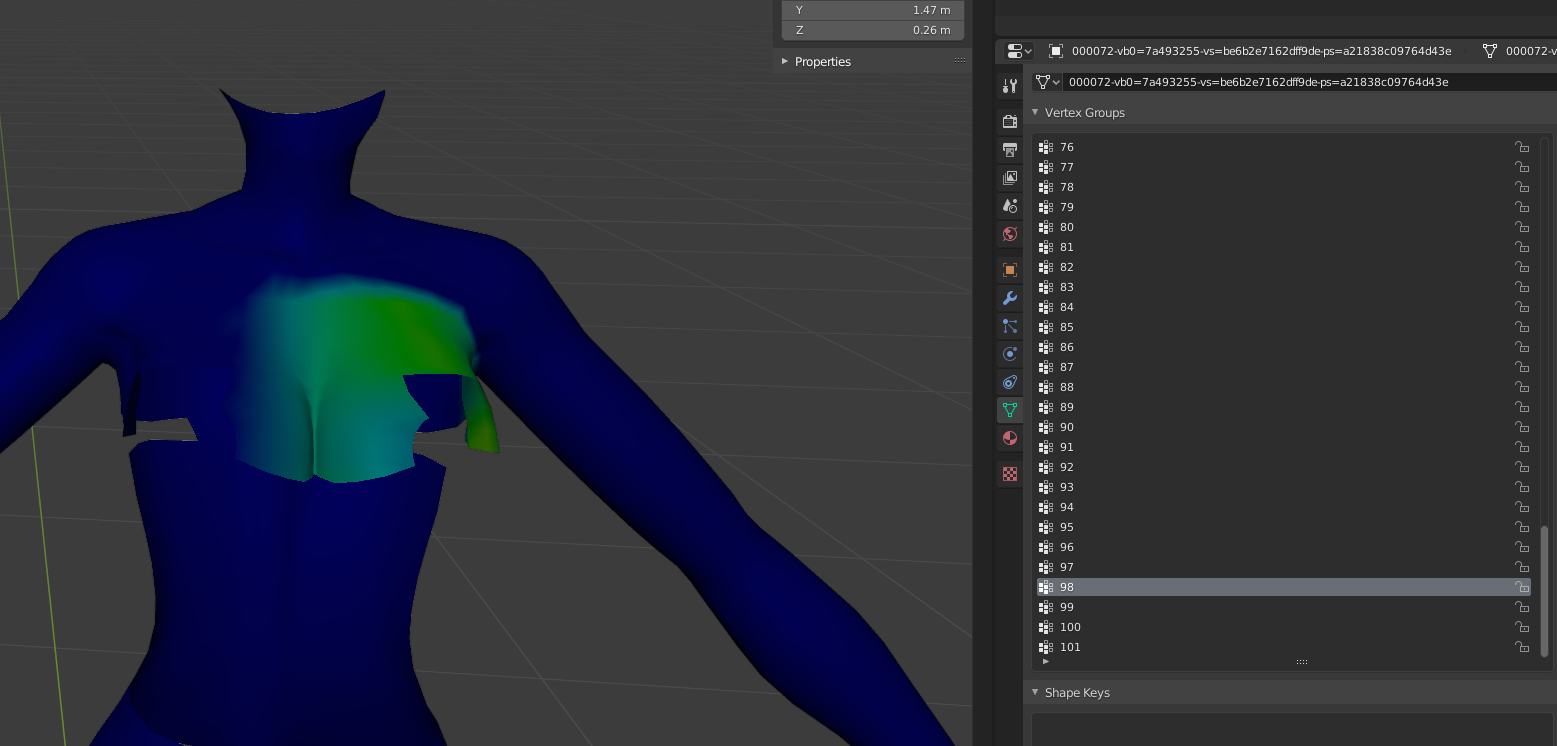Open the World properties tab
This screenshot has width=1557, height=746.
1010,234
